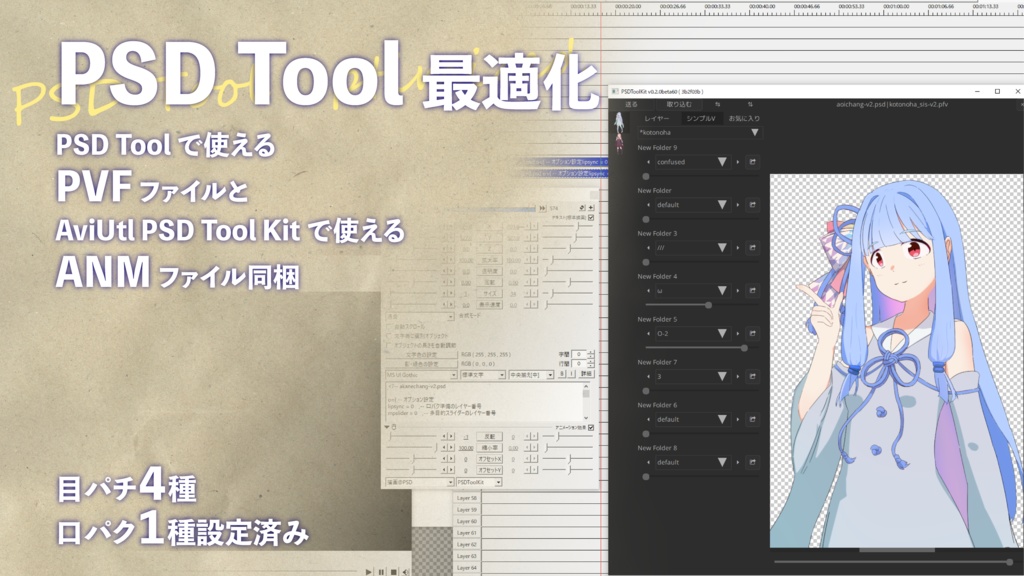Open 中央揃え[中] alignment dropdown
1024x576 pixels.
pos(532,375)
